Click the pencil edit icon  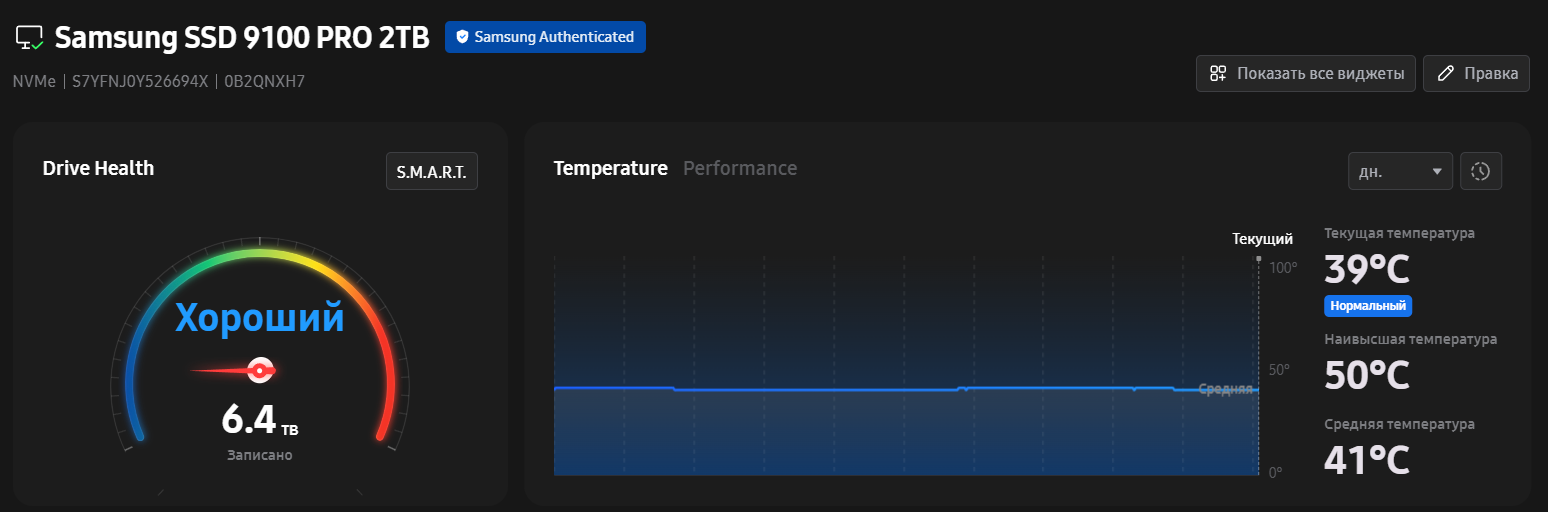click(1445, 73)
